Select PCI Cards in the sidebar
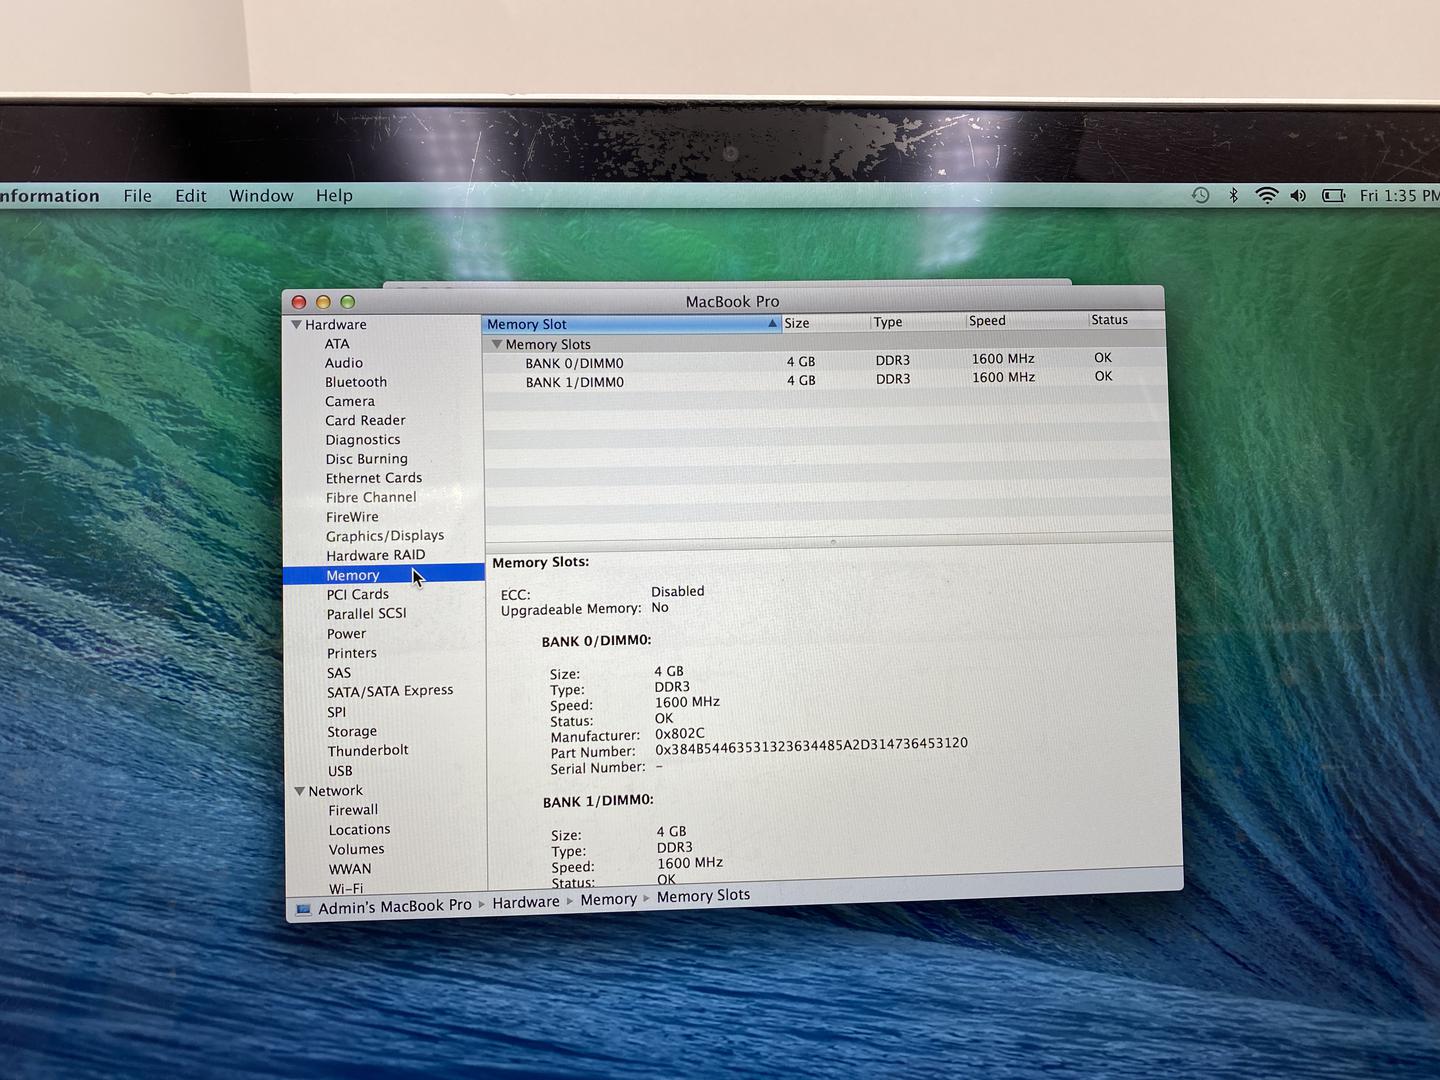The height and width of the screenshot is (1080, 1440). pyautogui.click(x=358, y=595)
